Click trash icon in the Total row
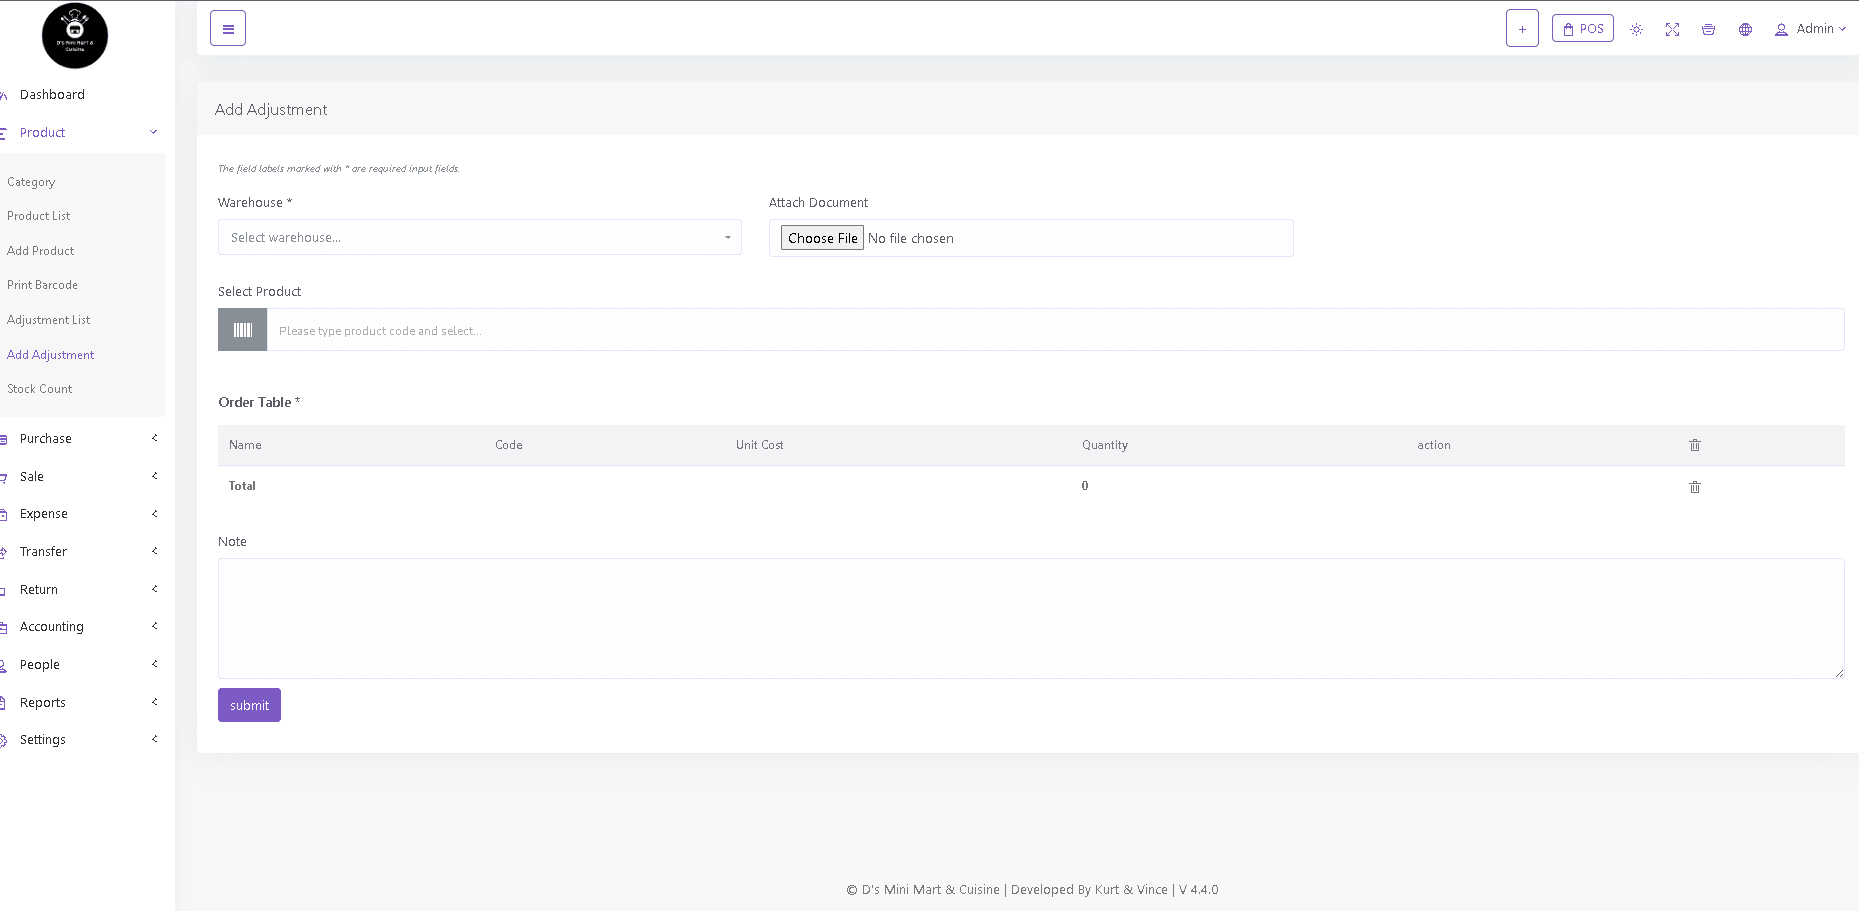The width and height of the screenshot is (1859, 911). (x=1695, y=487)
